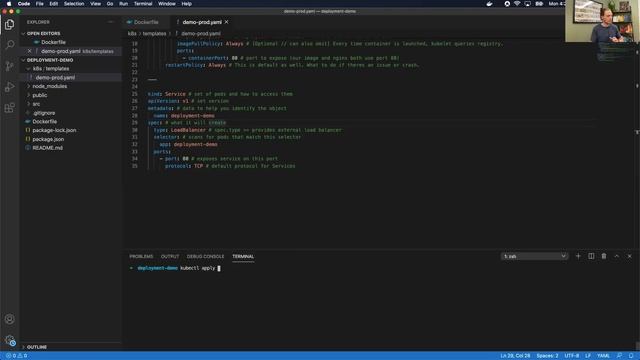This screenshot has height=360, width=640.
Task: Kill terminal with the trash icon
Action: 604,256
